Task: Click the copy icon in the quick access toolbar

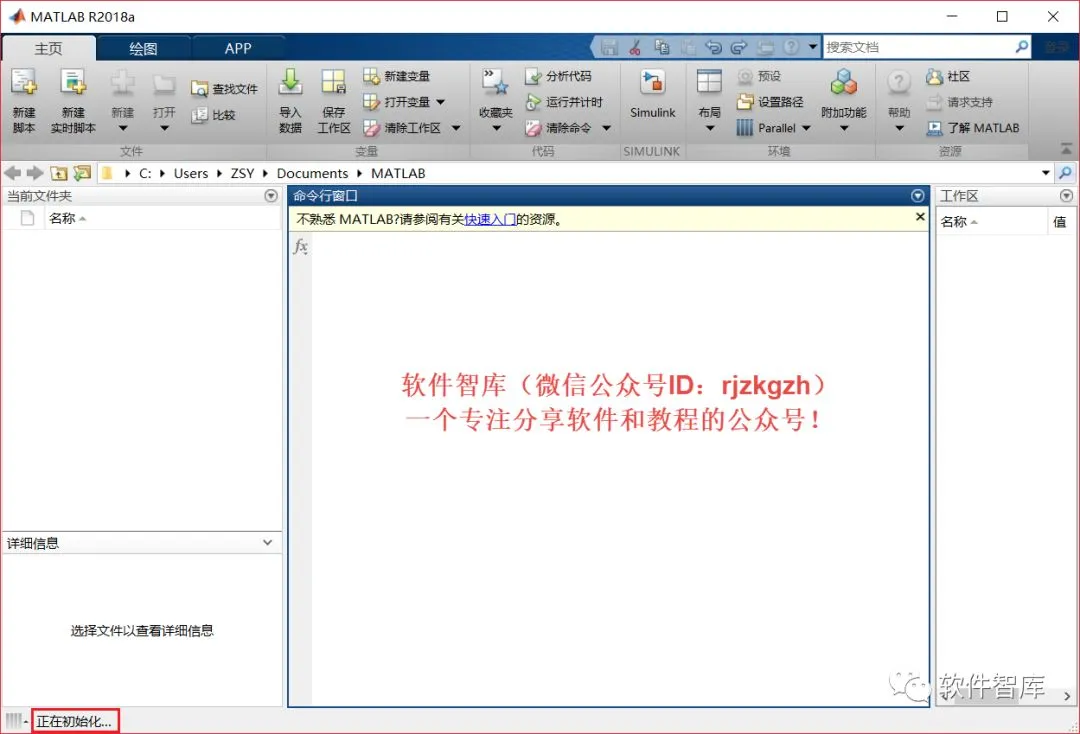Action: 662,47
